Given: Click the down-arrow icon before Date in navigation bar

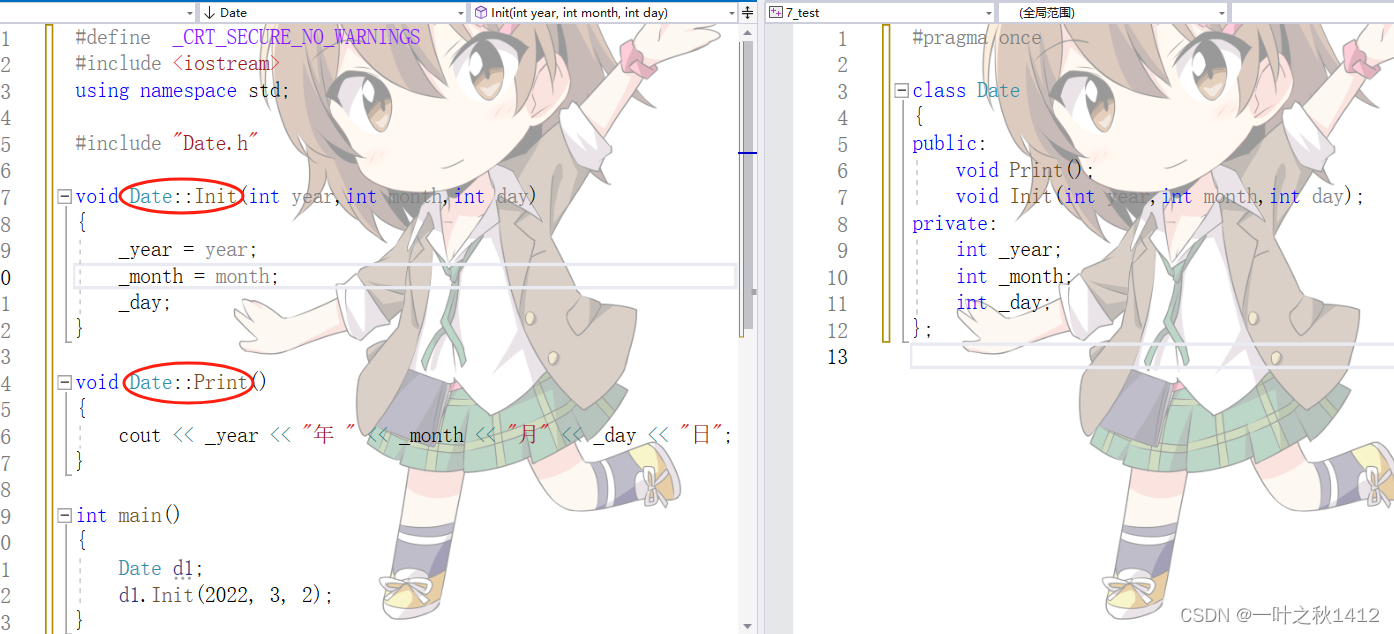Looking at the screenshot, I should tap(210, 12).
